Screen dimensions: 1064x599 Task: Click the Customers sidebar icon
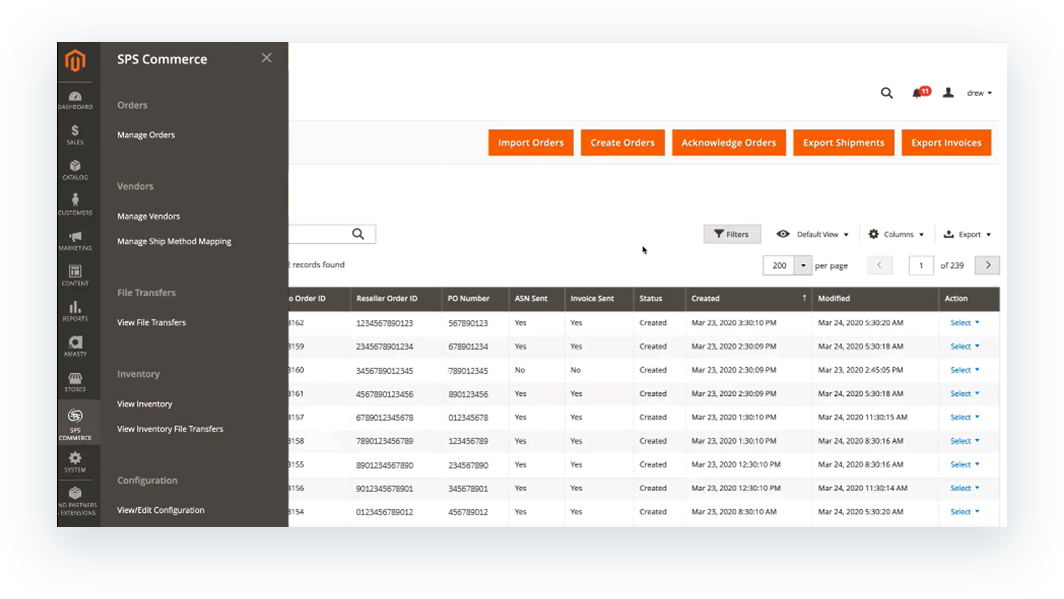click(76, 204)
